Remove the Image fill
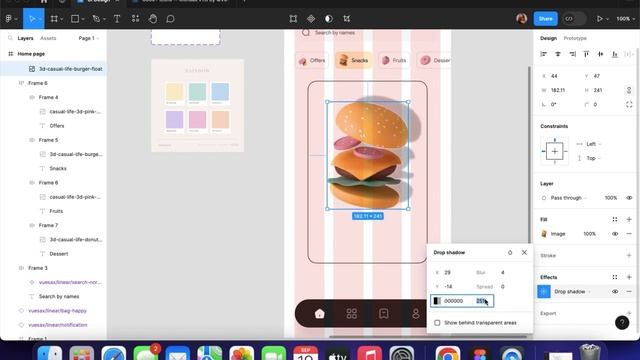 pos(629,234)
